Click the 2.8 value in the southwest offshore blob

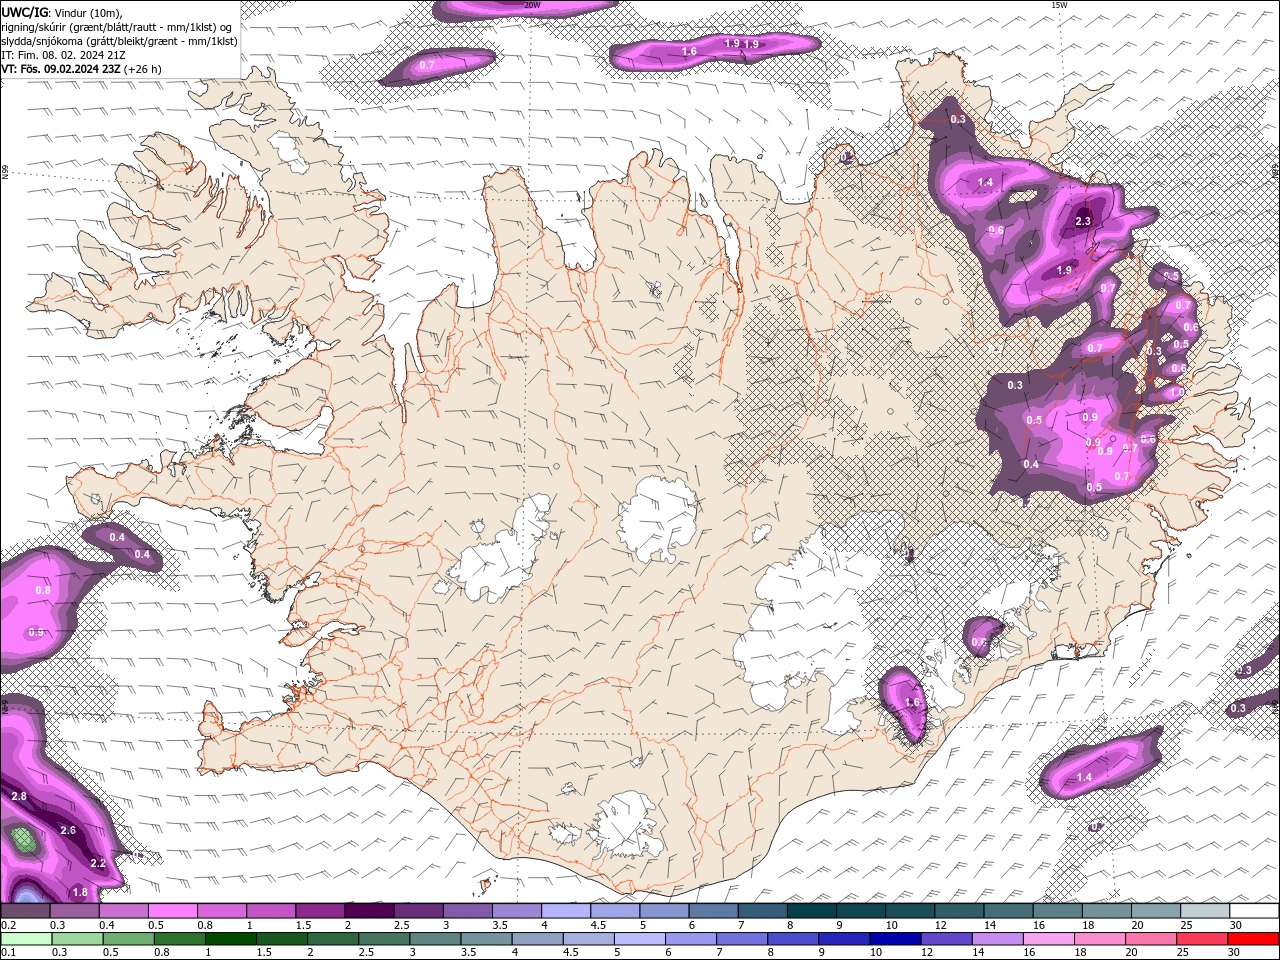click(19, 796)
